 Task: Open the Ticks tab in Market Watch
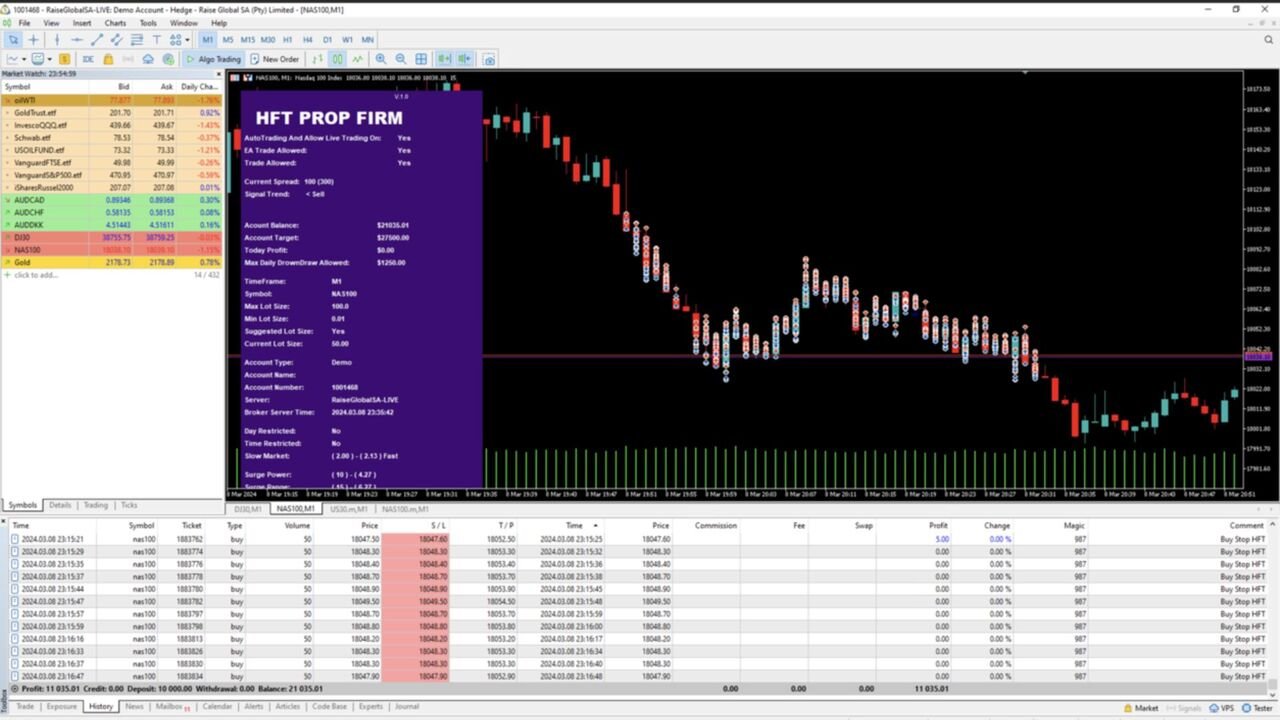(129, 505)
